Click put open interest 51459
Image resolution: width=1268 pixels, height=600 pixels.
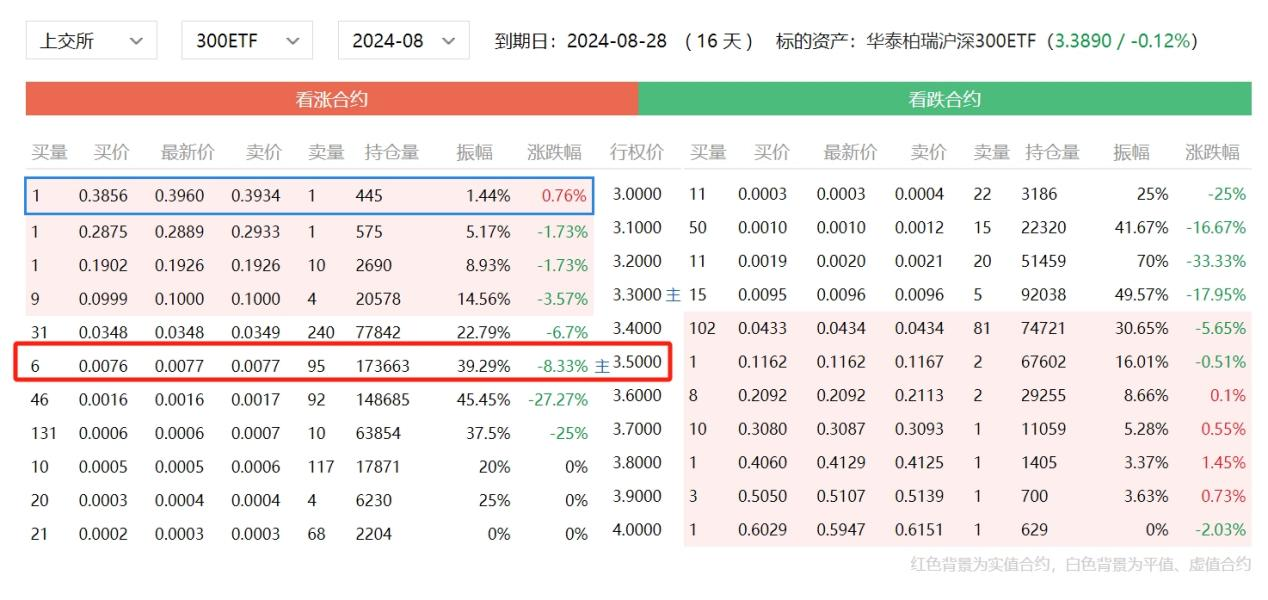(x=1044, y=261)
